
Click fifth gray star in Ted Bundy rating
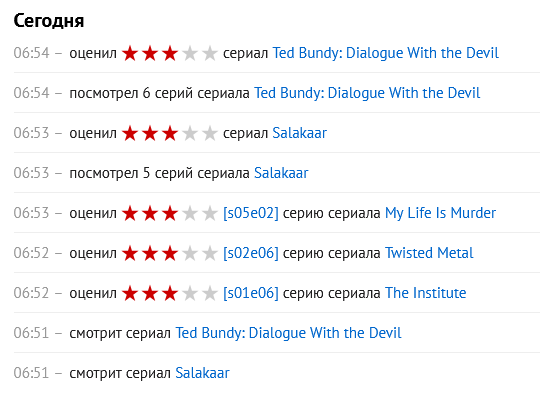[x=210, y=54]
